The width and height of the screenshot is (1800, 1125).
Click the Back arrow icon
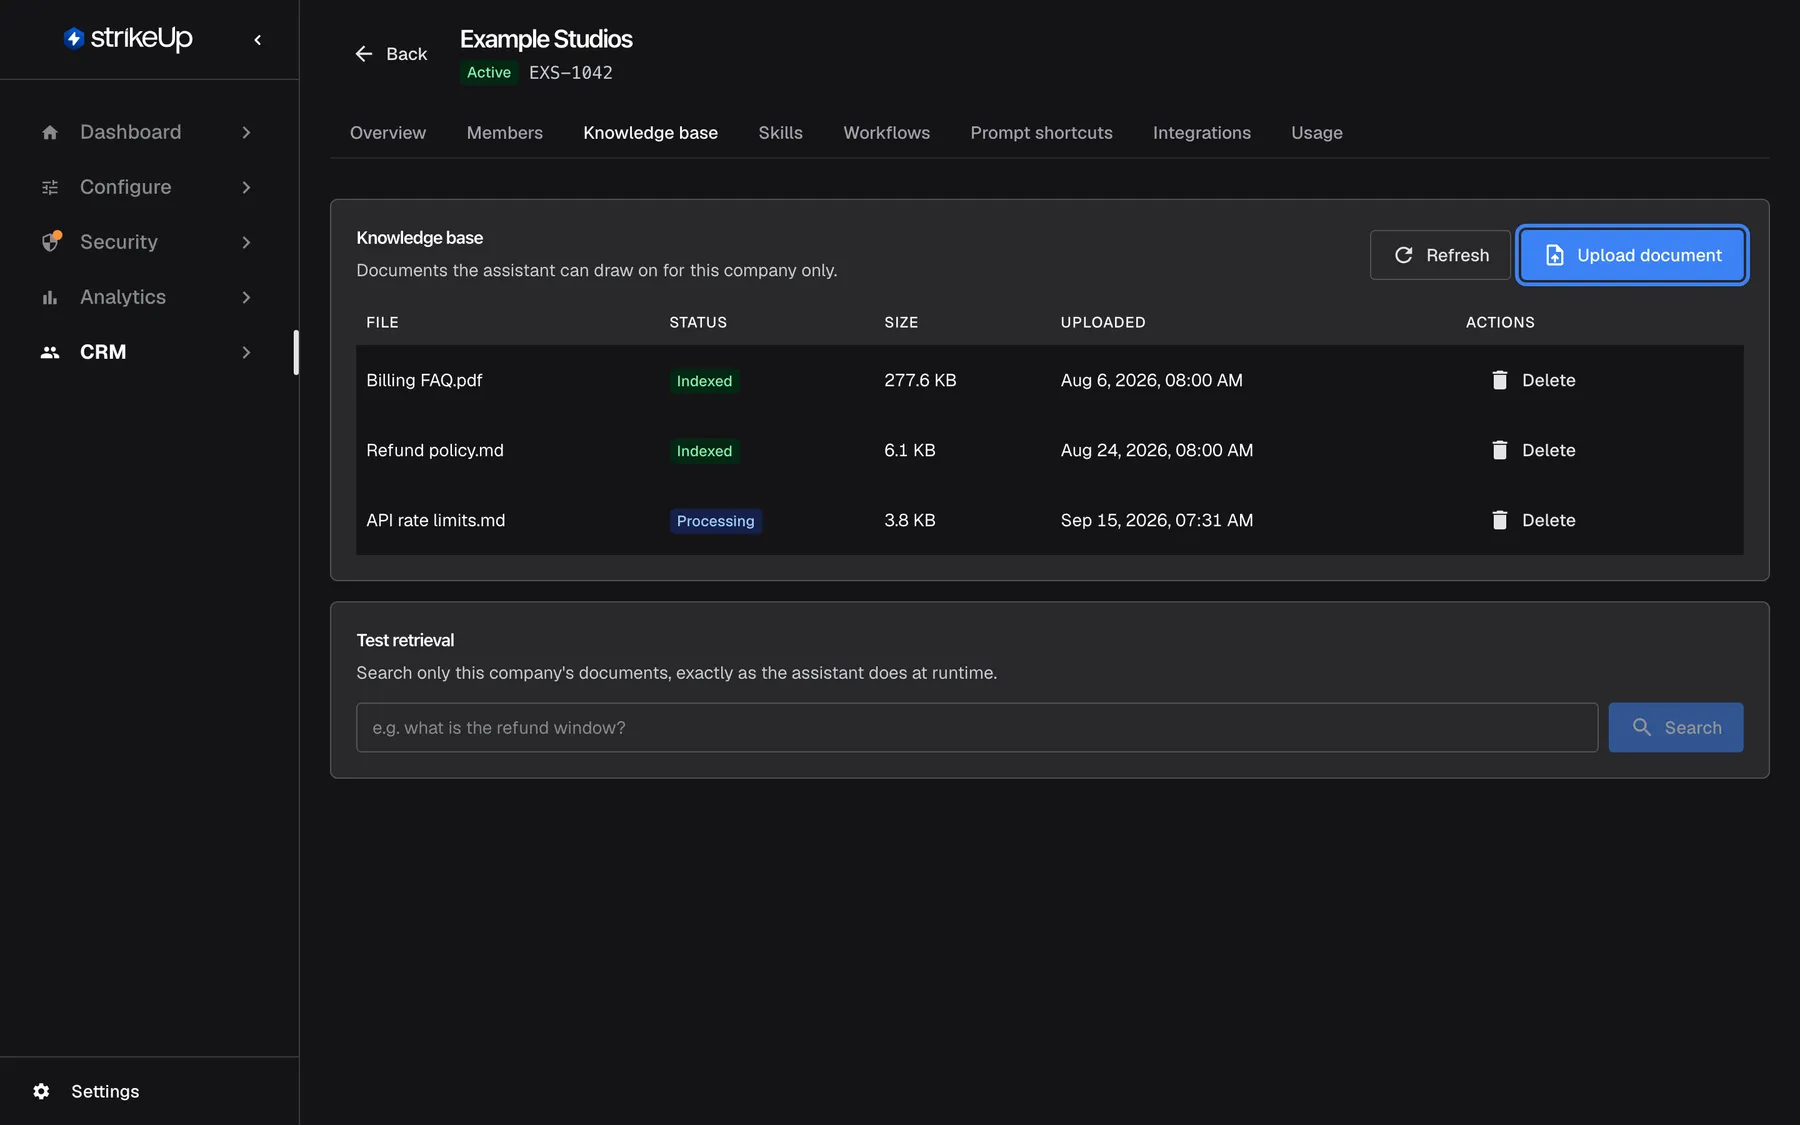coord(364,54)
